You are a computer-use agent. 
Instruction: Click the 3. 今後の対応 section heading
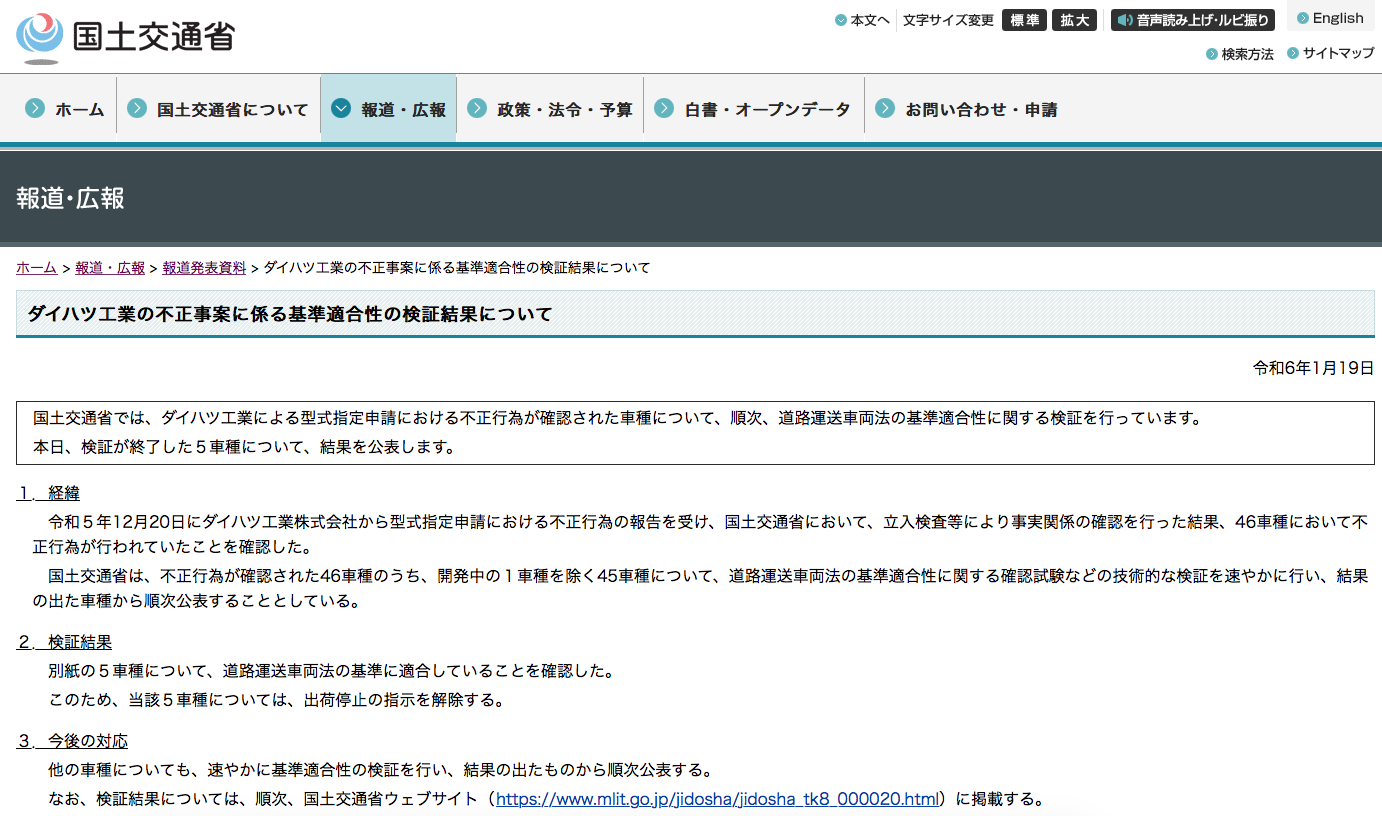click(x=72, y=742)
